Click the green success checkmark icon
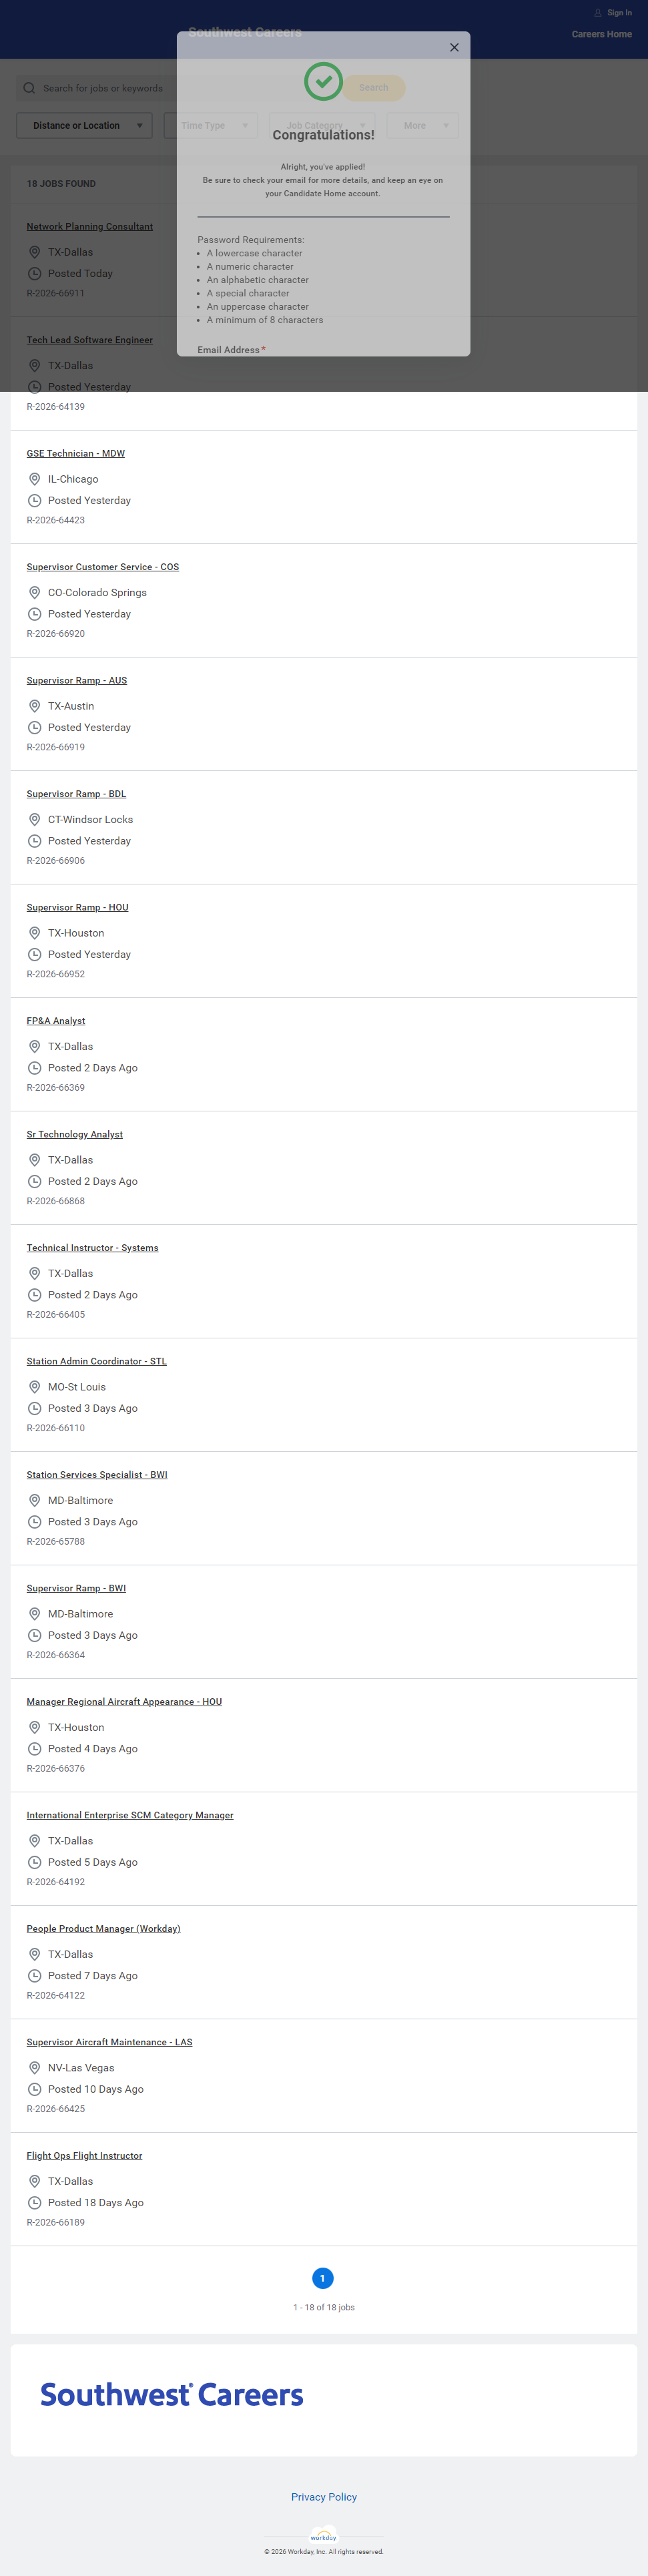 point(323,82)
